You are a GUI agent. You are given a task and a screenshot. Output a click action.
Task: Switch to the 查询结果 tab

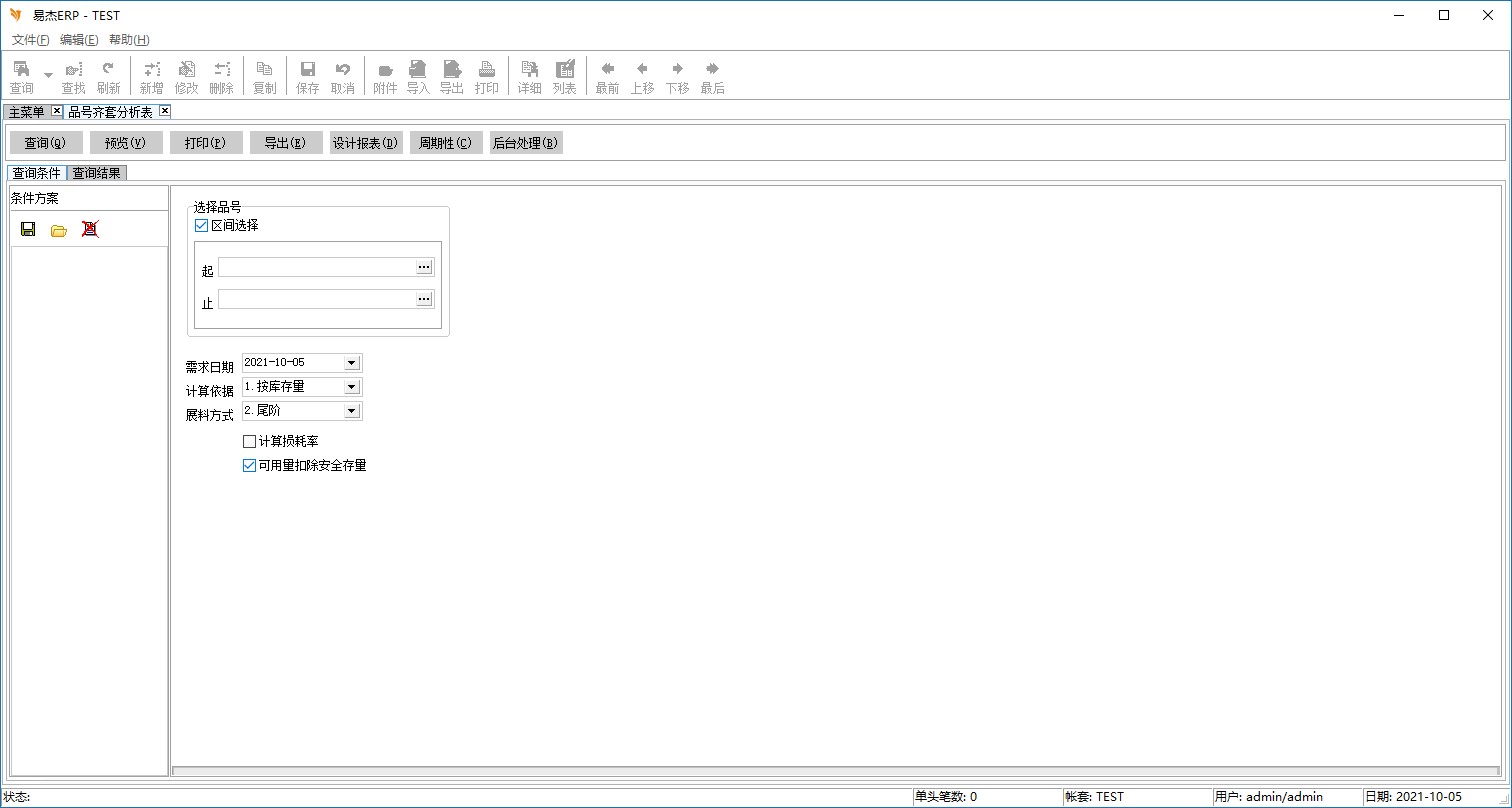click(97, 173)
